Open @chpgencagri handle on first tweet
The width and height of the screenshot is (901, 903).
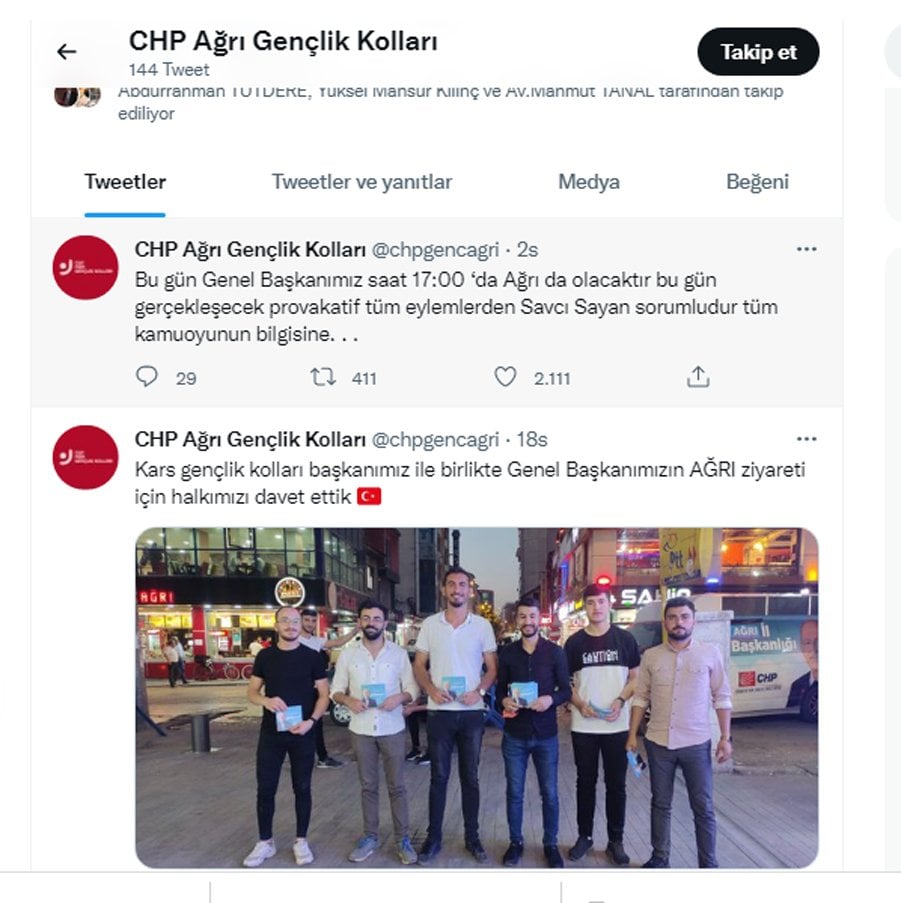pyautogui.click(x=435, y=250)
